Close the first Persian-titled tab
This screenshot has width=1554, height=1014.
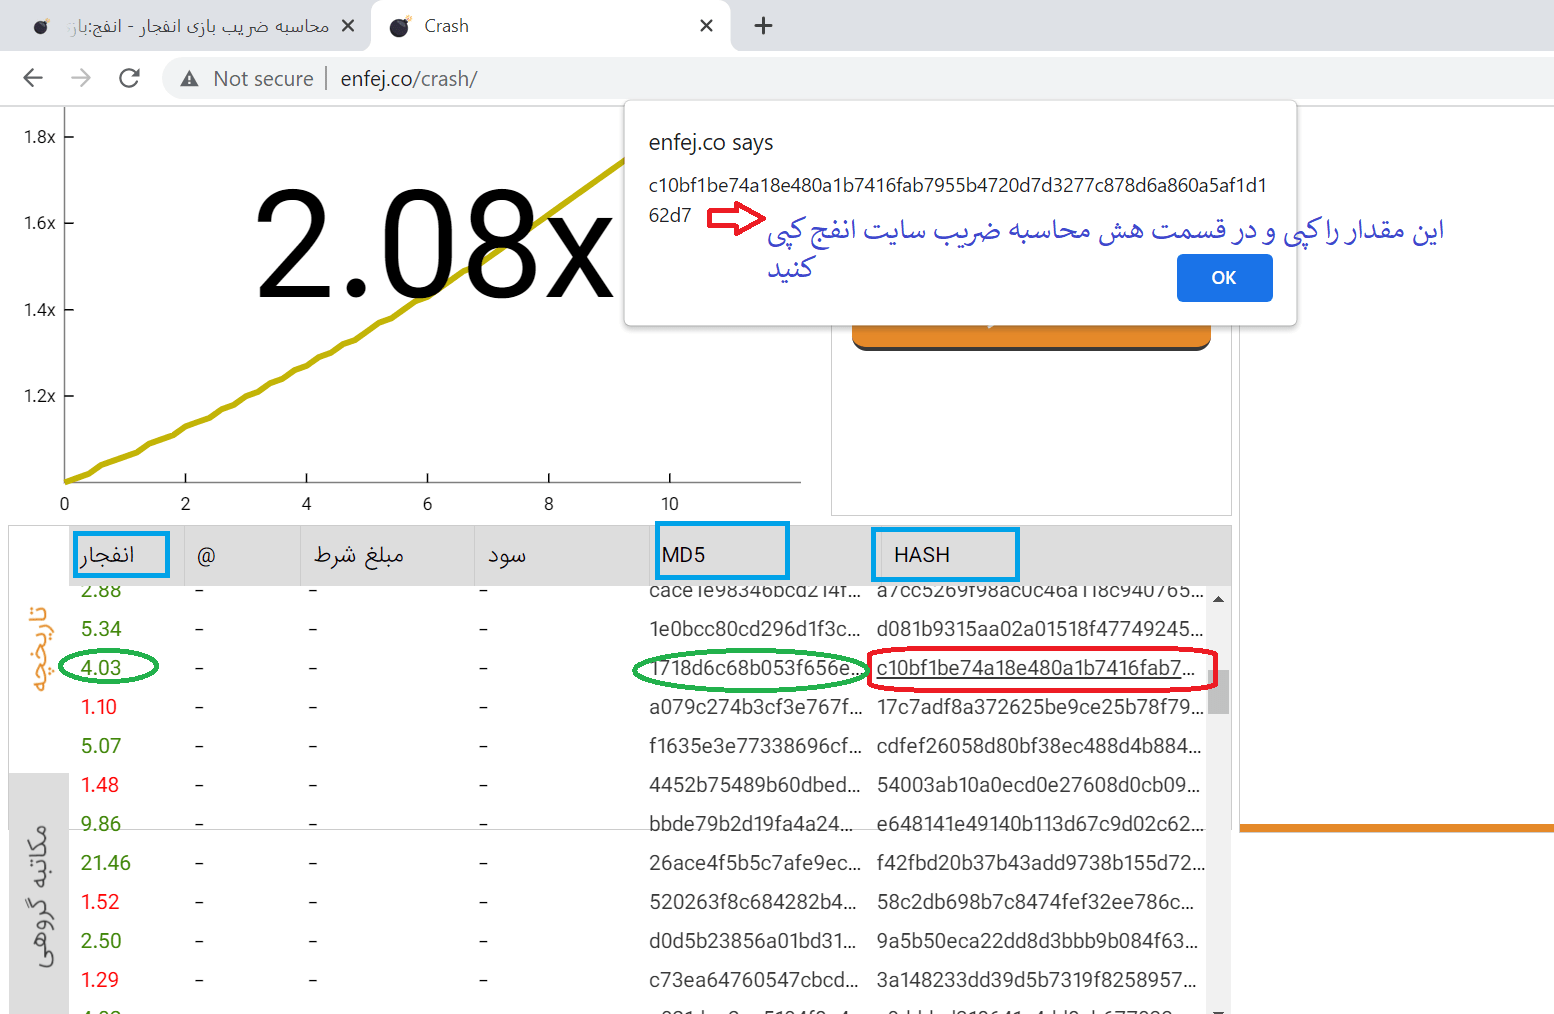pos(348,26)
